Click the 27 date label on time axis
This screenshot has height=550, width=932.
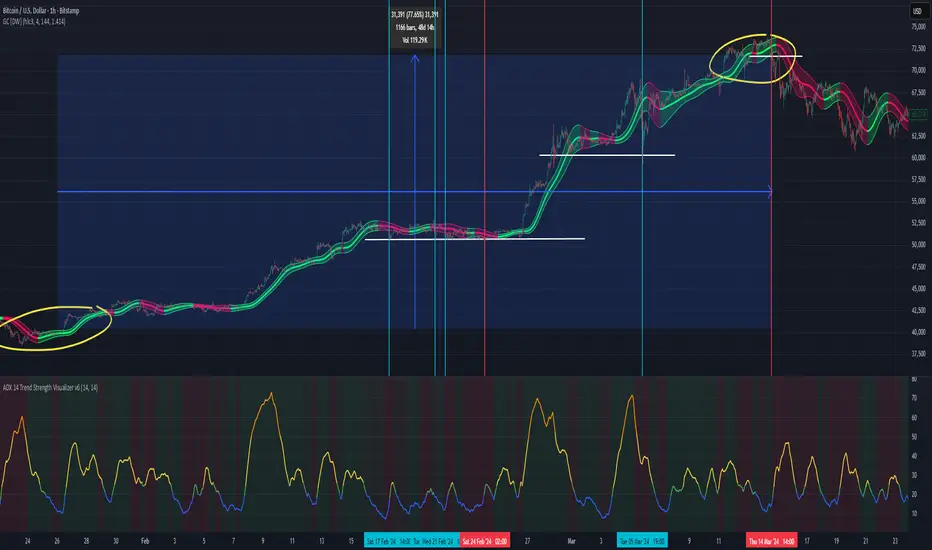(x=527, y=541)
